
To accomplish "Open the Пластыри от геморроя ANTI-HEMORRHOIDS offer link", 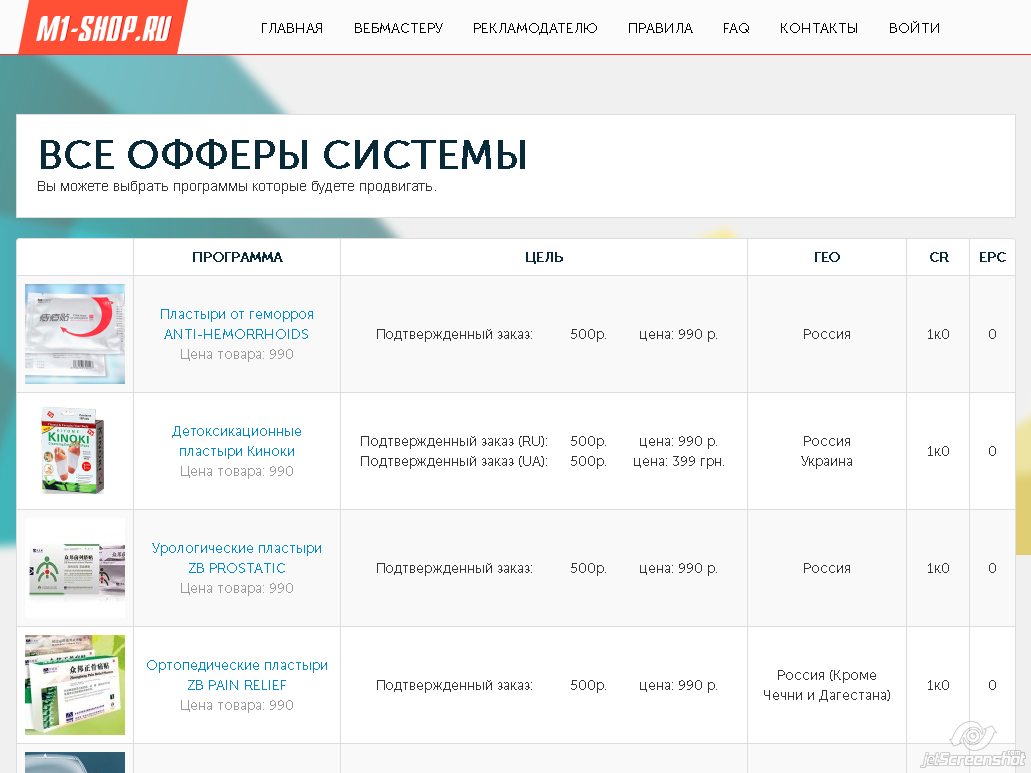I will [237, 324].
